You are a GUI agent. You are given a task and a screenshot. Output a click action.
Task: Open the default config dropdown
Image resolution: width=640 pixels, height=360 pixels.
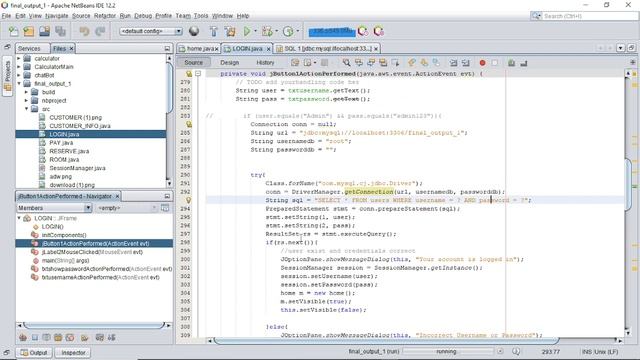tap(151, 31)
